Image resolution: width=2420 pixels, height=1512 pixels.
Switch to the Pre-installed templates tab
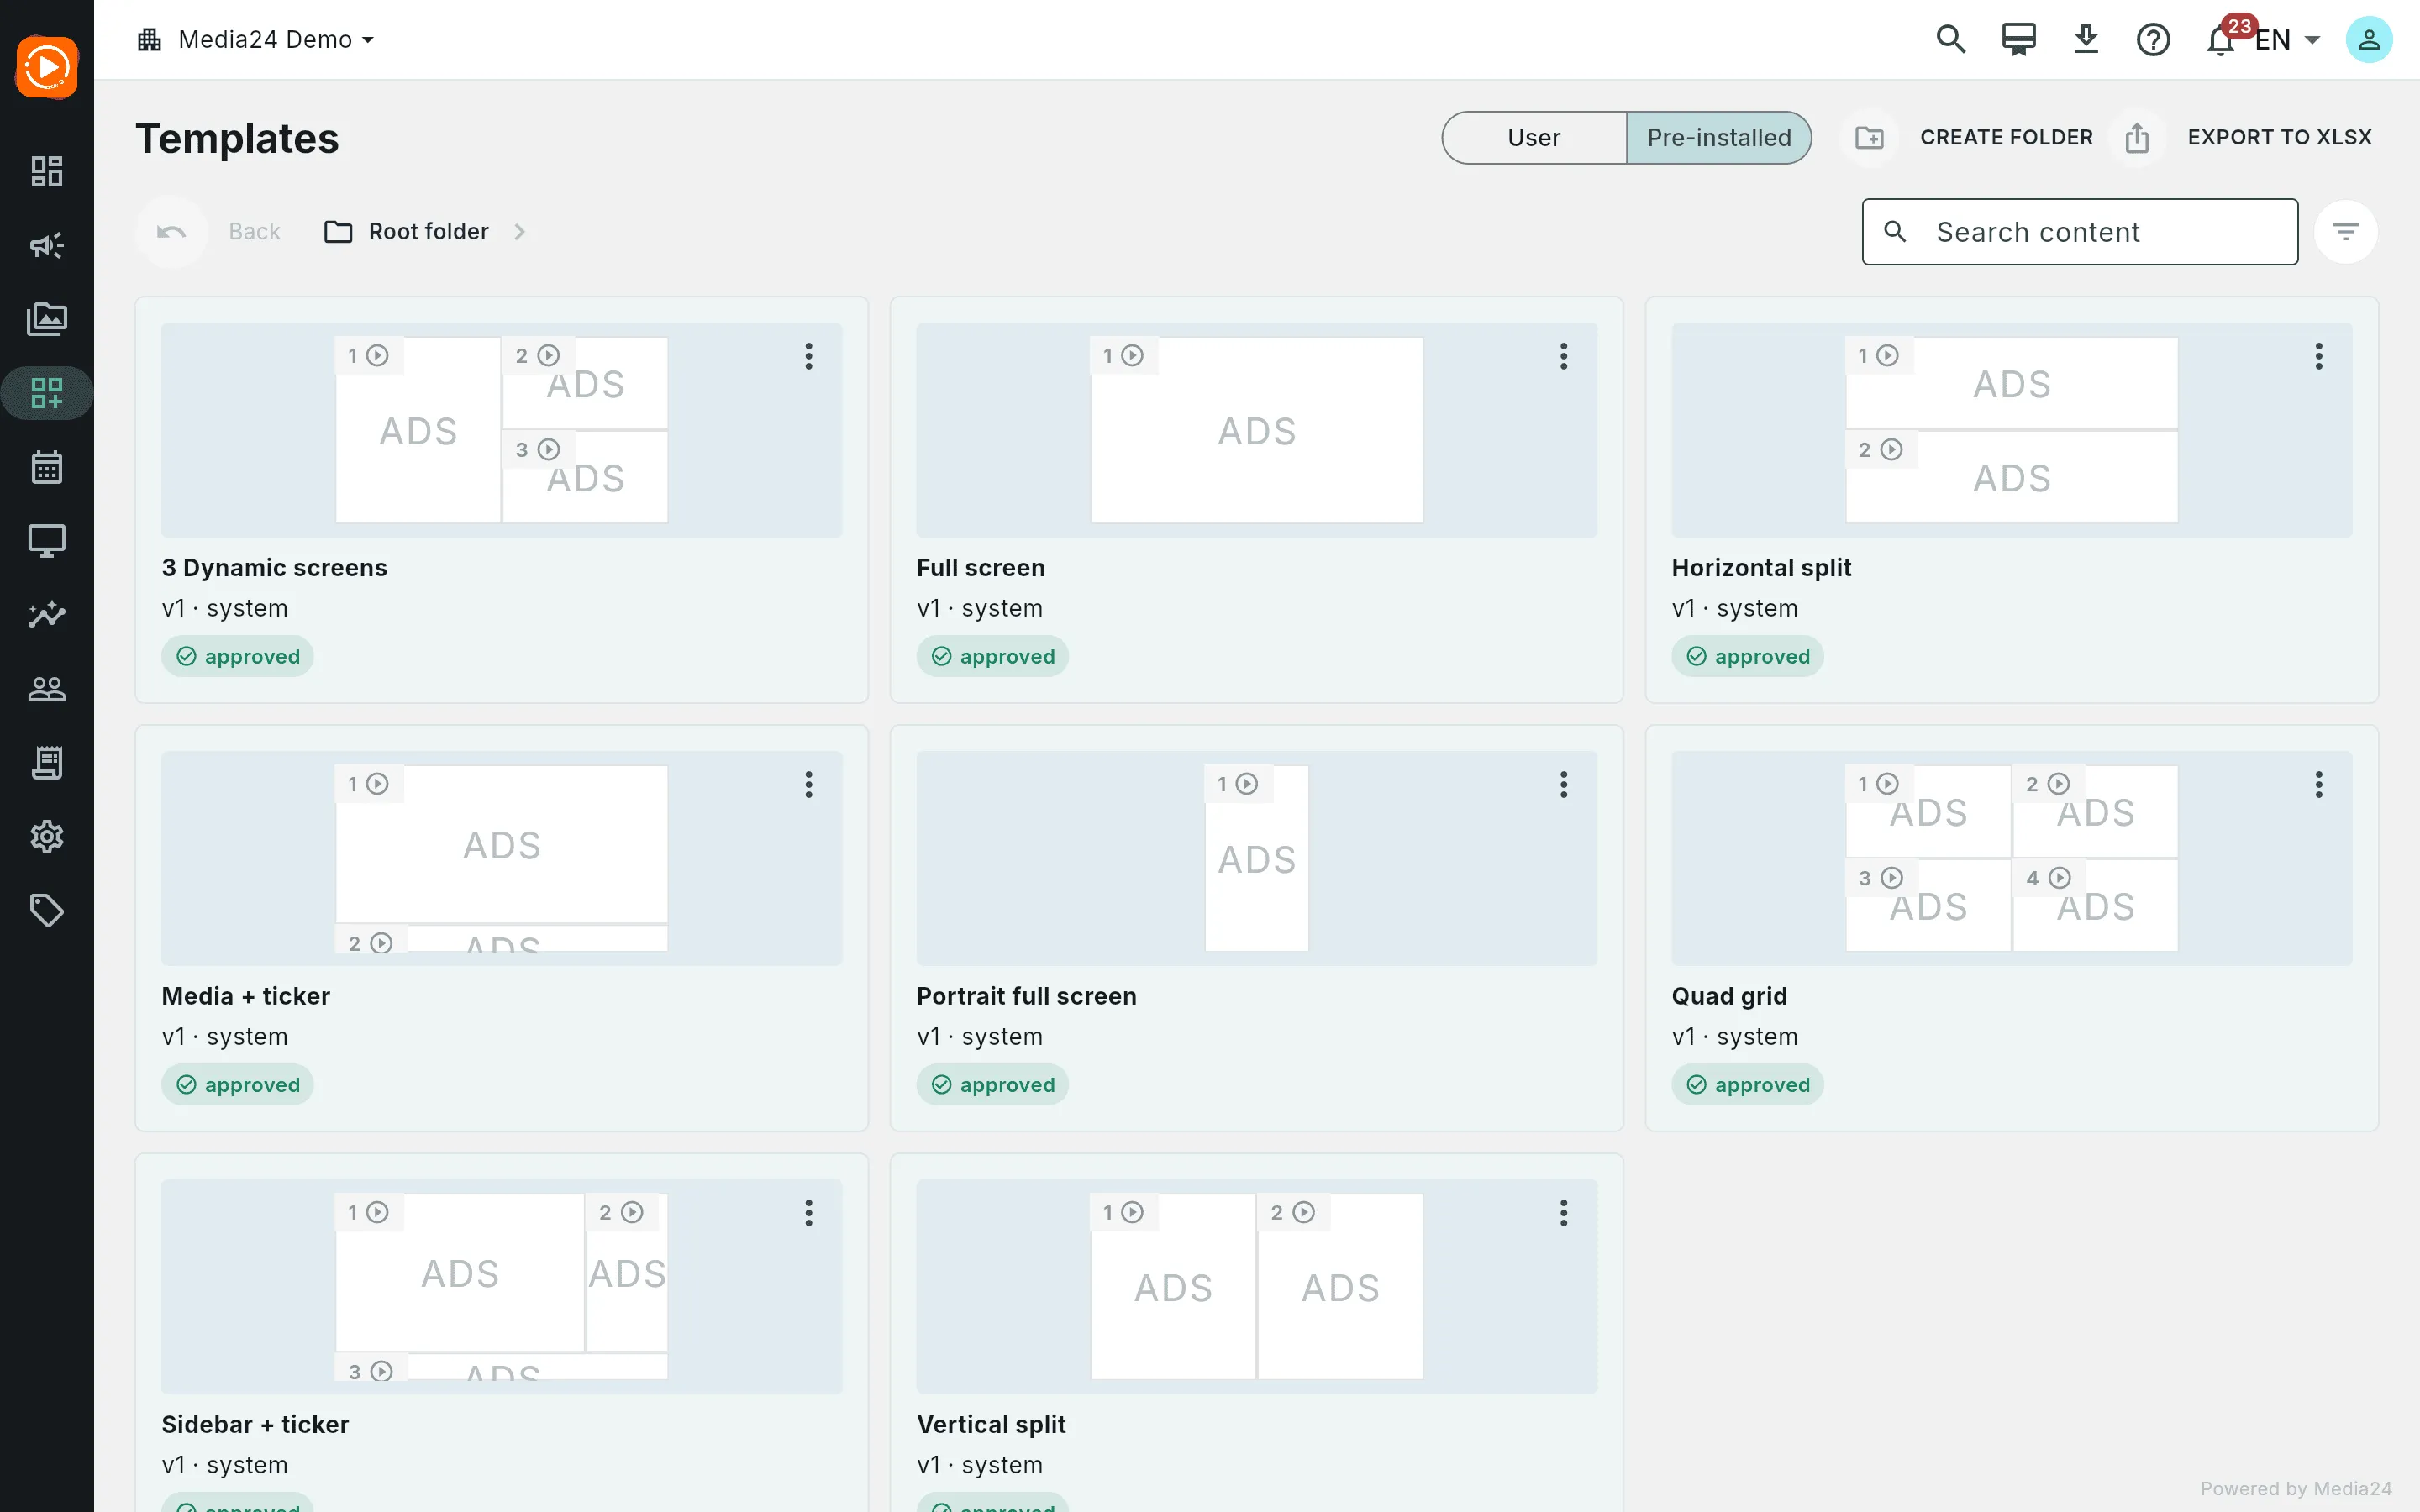pos(1719,138)
